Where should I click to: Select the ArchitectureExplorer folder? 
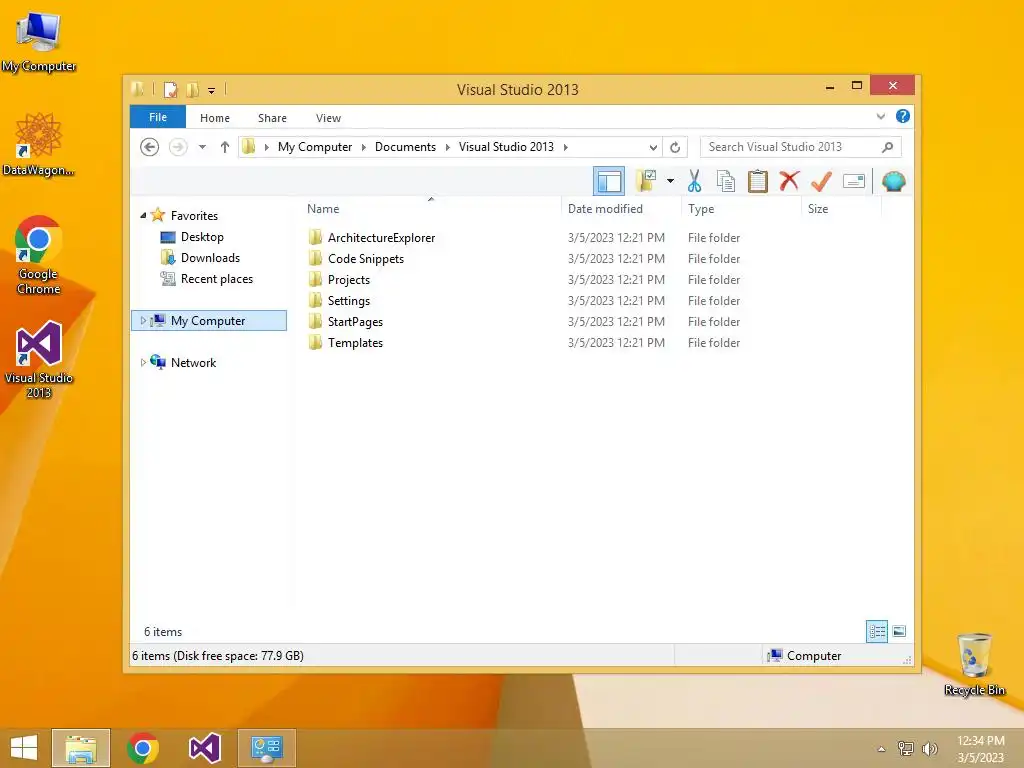click(x=381, y=238)
